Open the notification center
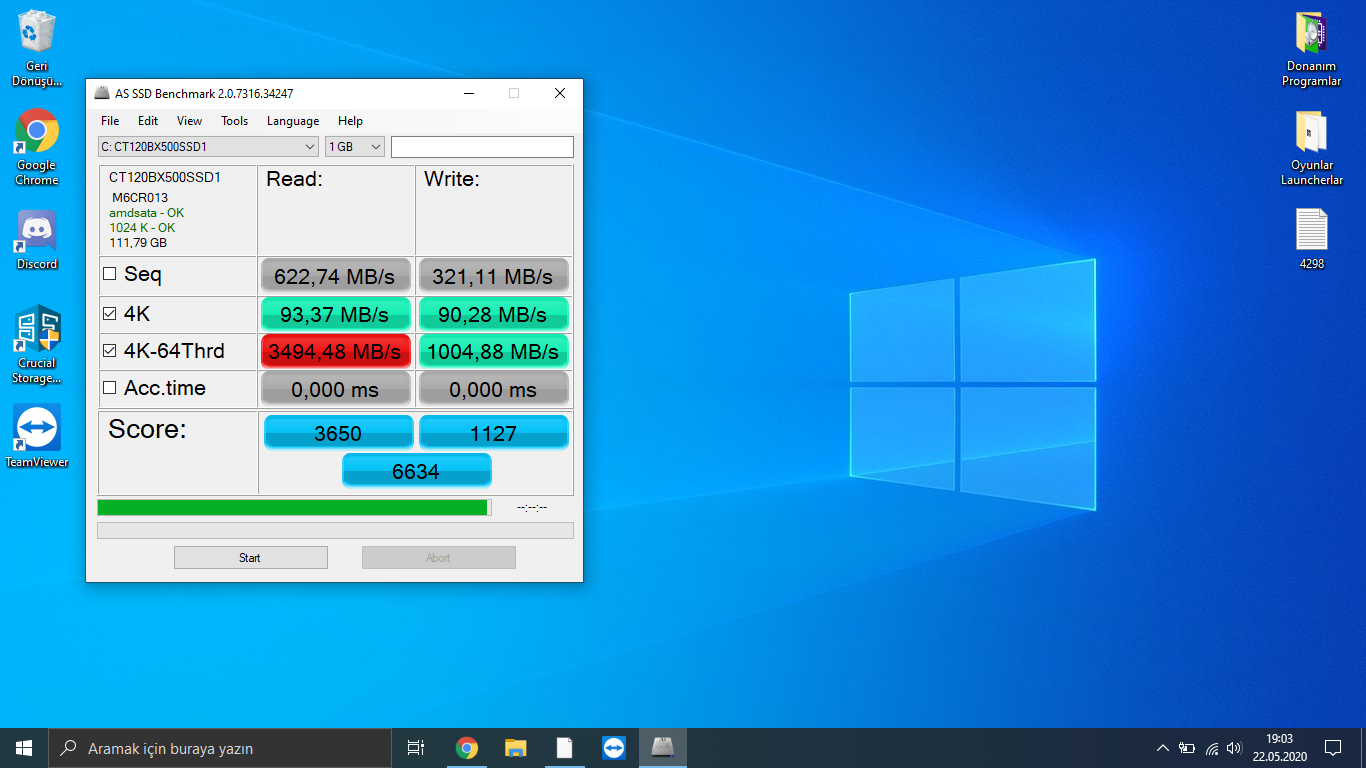 (1332, 748)
